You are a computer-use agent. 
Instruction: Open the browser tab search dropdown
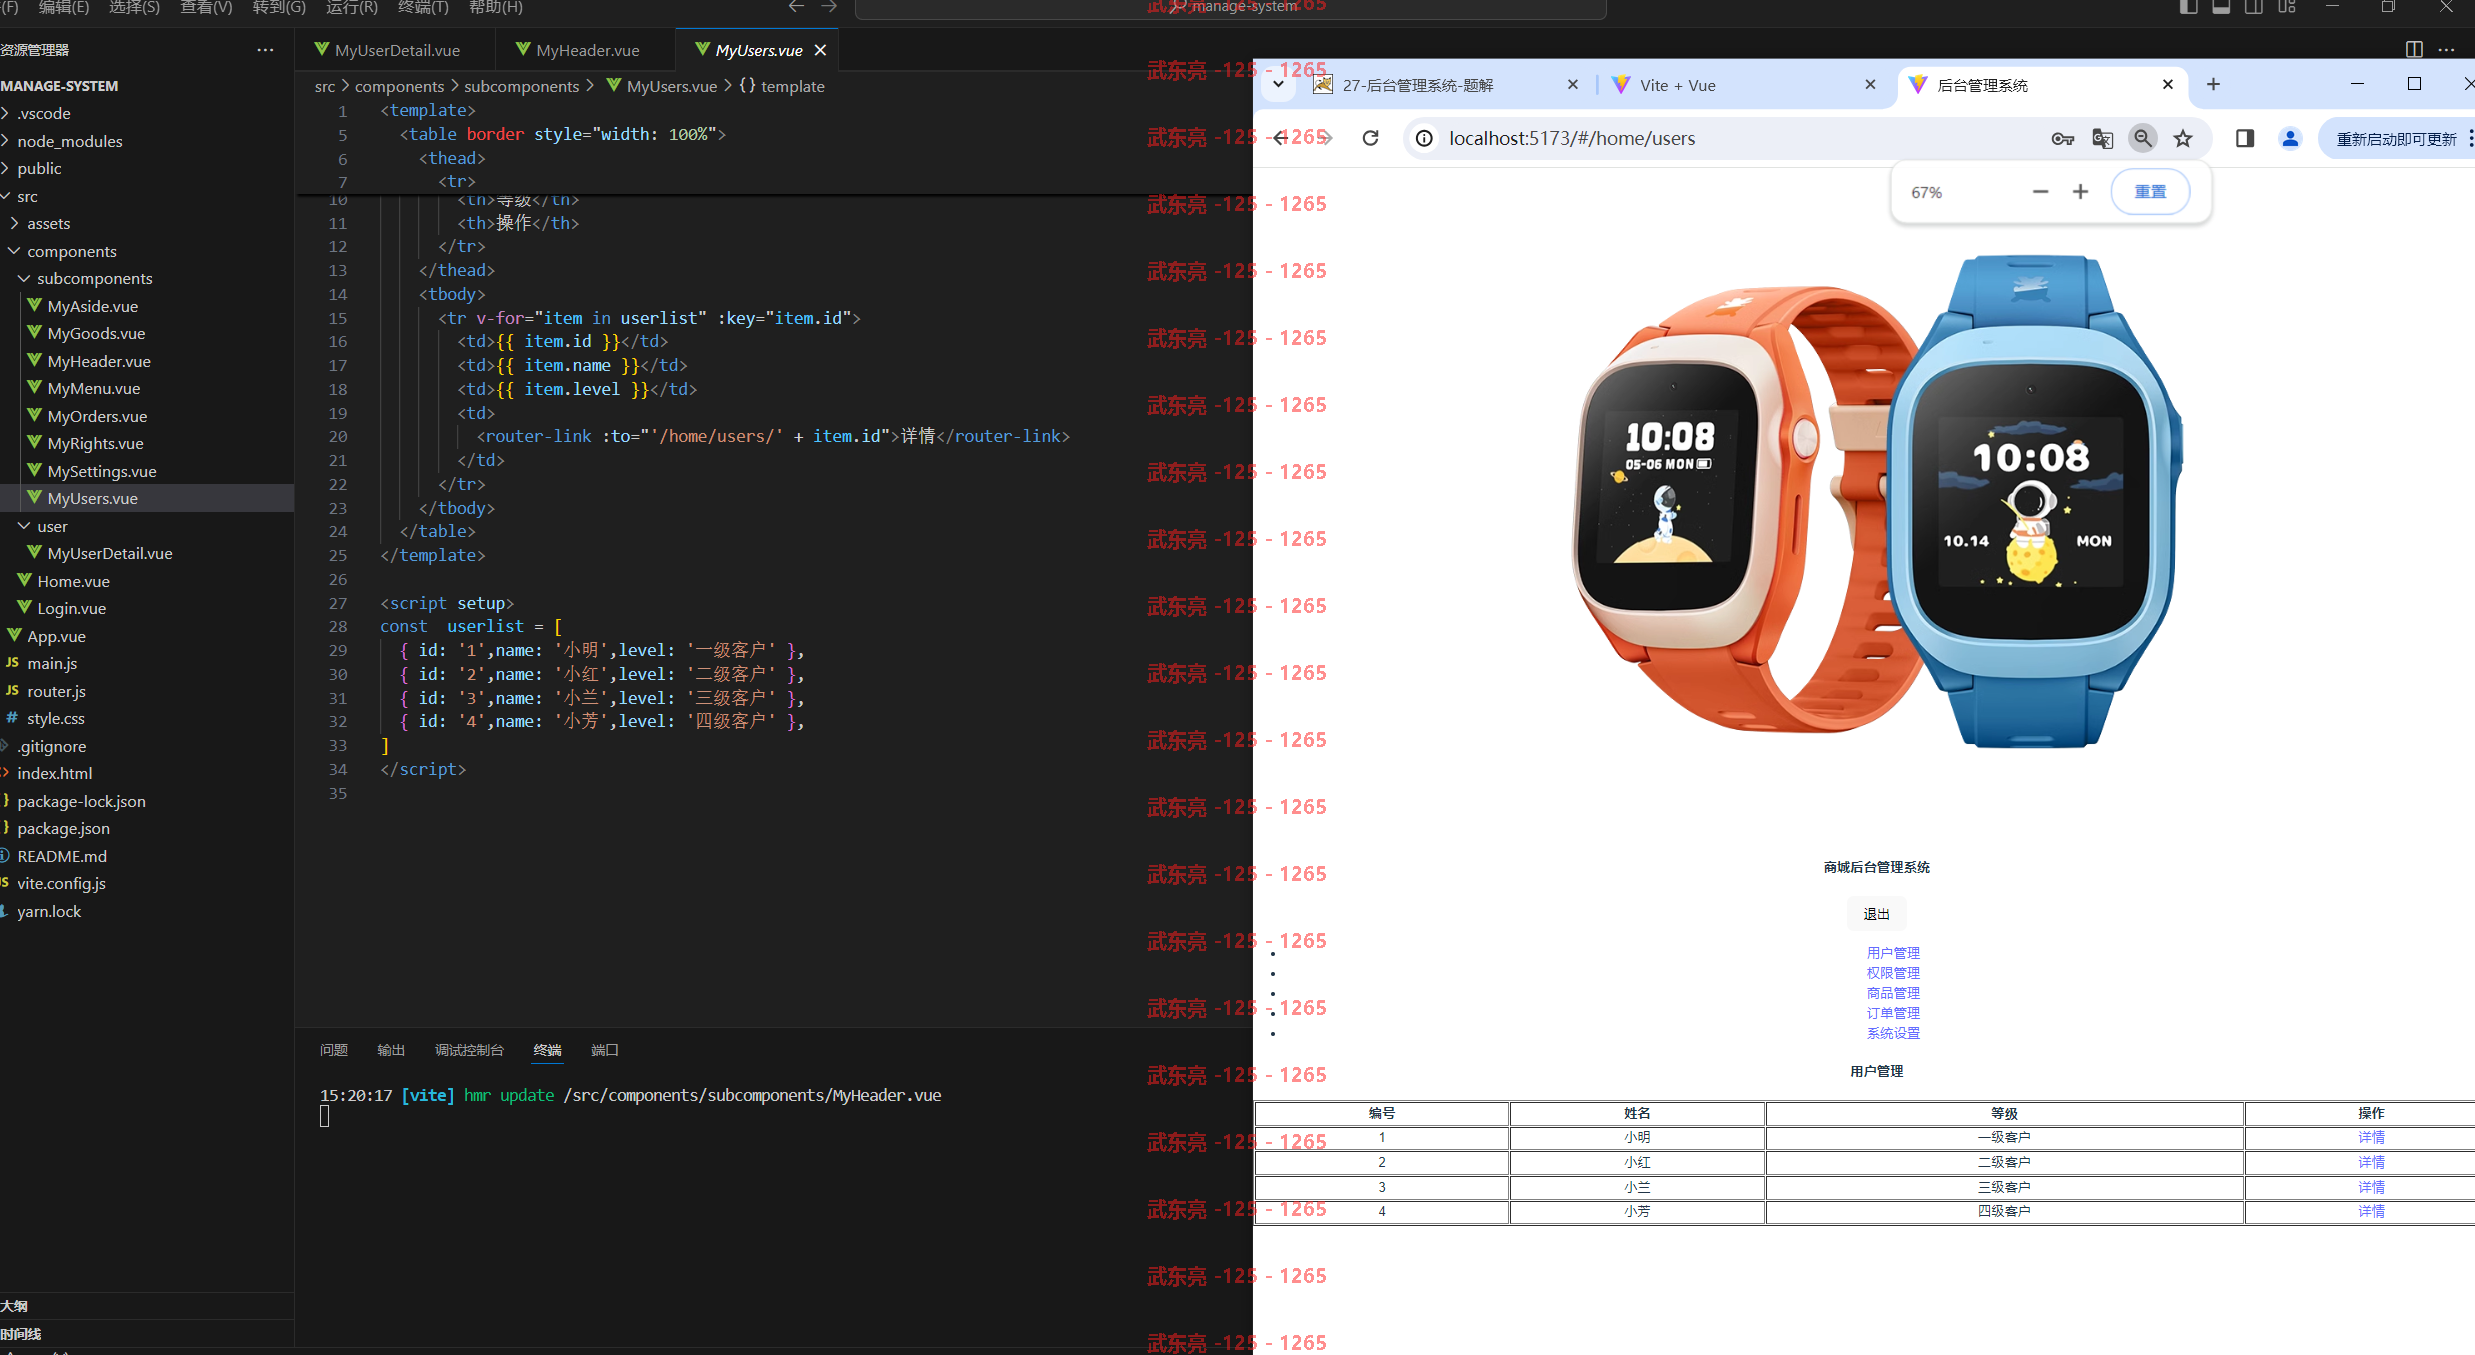click(1278, 85)
